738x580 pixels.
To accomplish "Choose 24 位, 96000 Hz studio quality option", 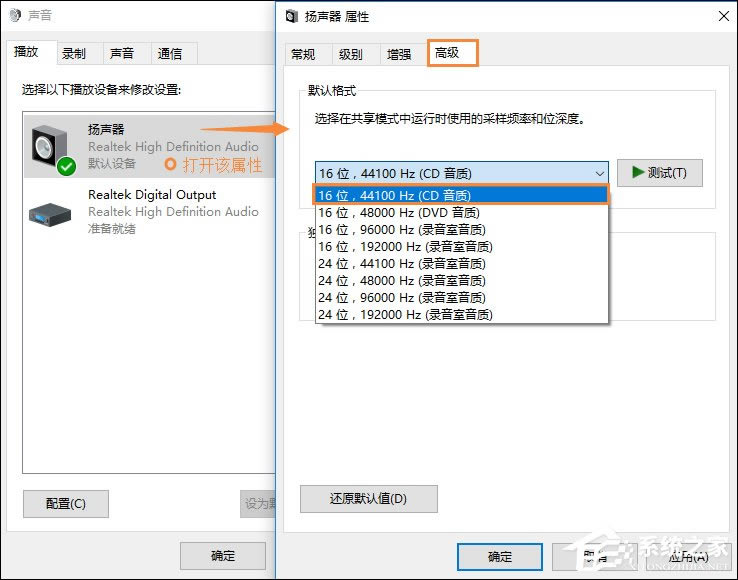I will [x=461, y=297].
